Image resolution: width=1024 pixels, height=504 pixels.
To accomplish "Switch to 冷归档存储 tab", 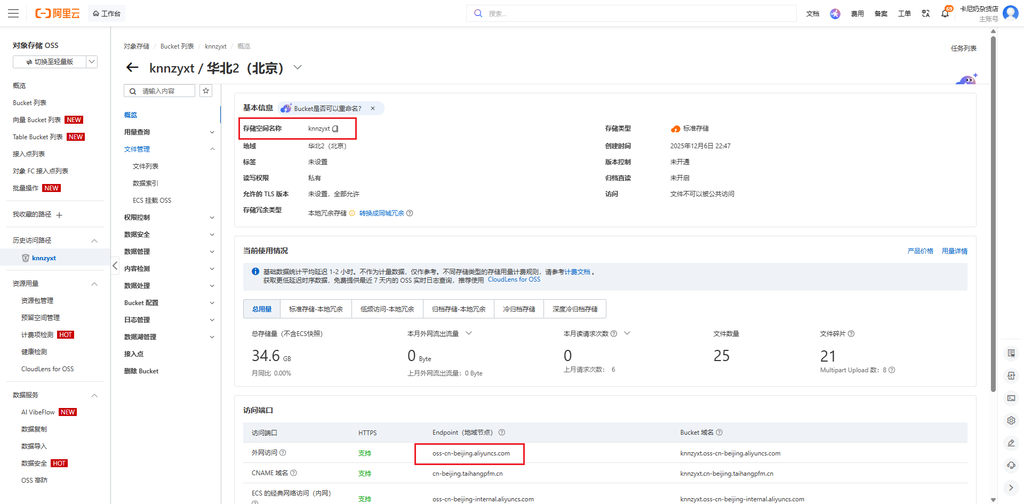I will pos(519,309).
